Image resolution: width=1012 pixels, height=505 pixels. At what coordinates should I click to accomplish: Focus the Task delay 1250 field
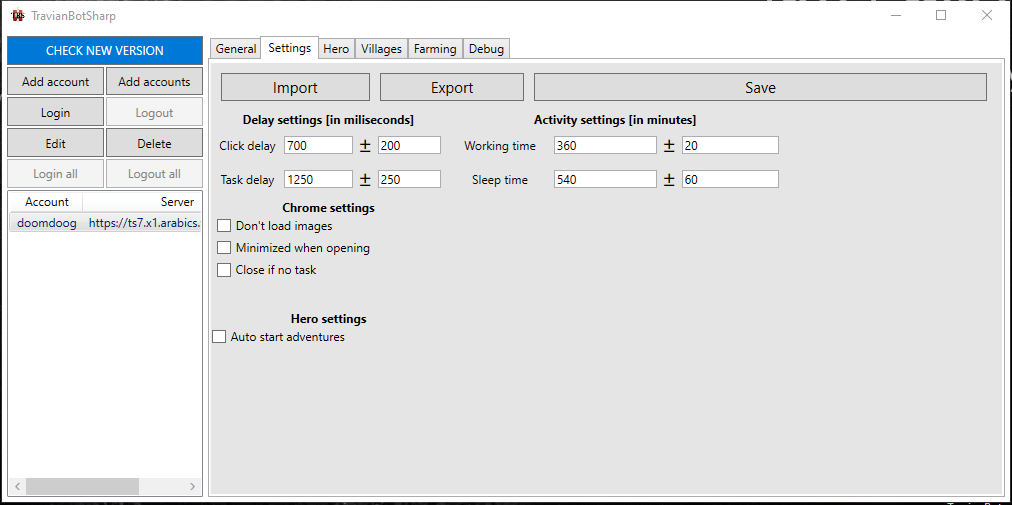click(318, 180)
